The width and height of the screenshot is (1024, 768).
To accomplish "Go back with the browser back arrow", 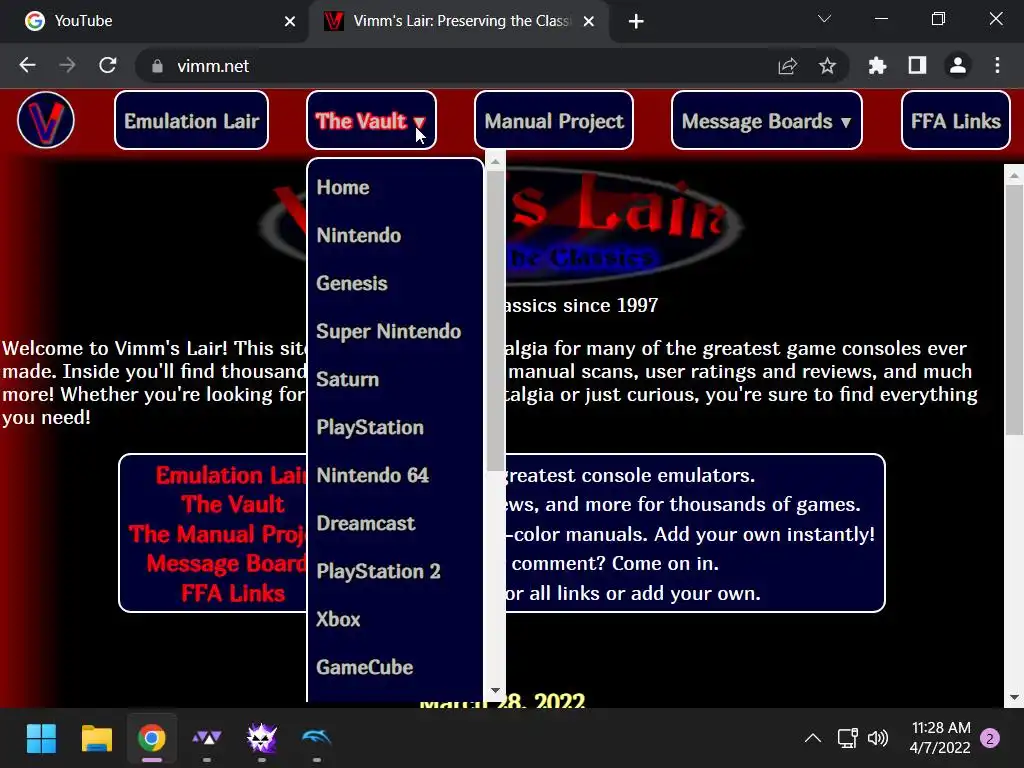I will coord(27,65).
